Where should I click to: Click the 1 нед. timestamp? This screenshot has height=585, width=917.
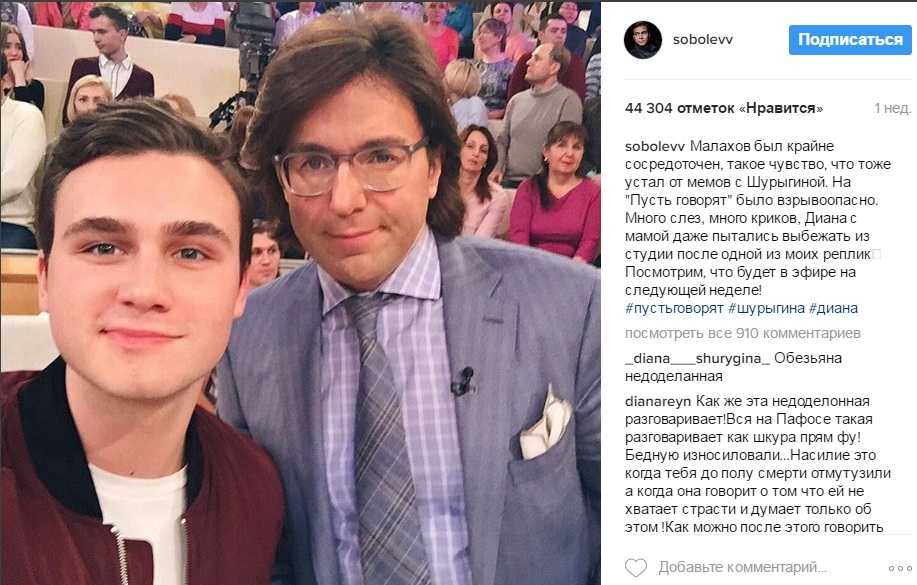click(x=892, y=108)
